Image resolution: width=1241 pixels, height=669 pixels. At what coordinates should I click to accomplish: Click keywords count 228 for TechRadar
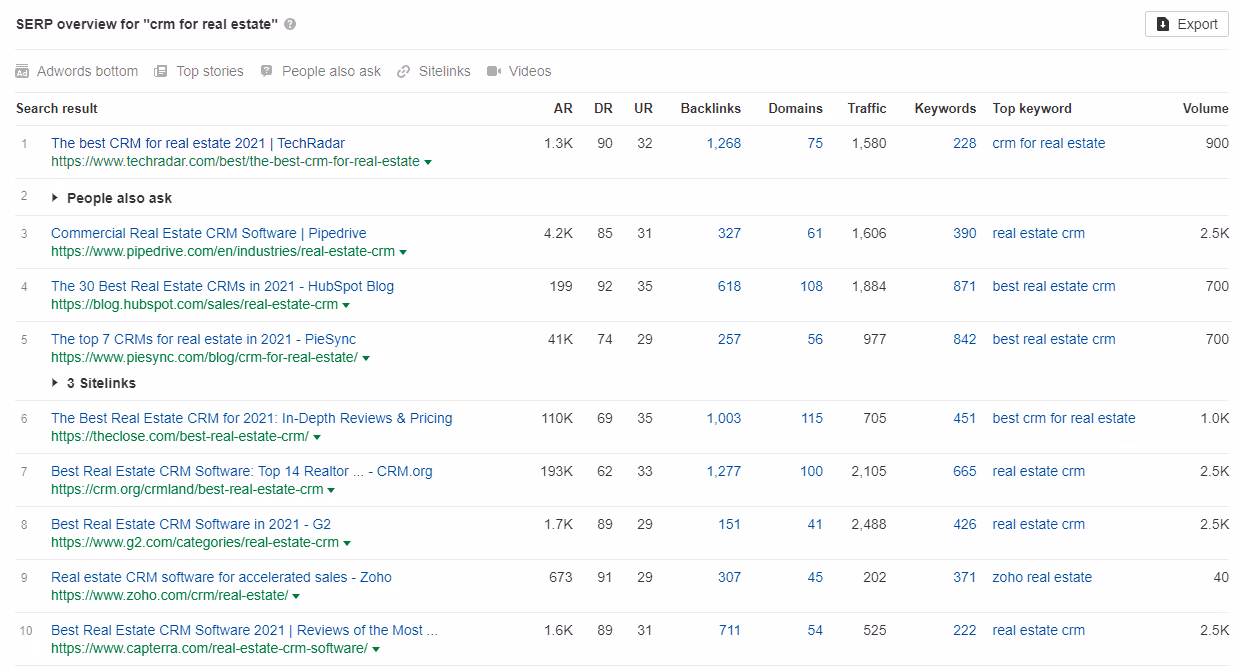tap(964, 143)
